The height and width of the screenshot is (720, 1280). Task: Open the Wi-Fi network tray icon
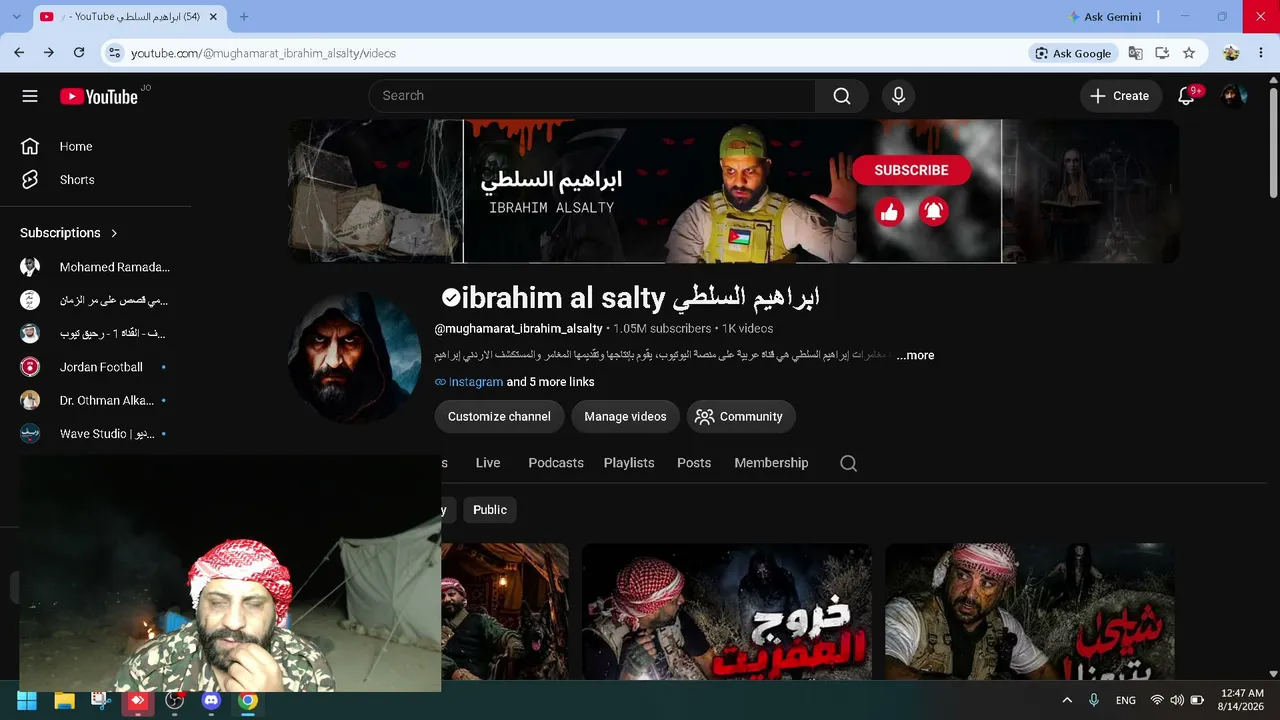tap(1157, 700)
